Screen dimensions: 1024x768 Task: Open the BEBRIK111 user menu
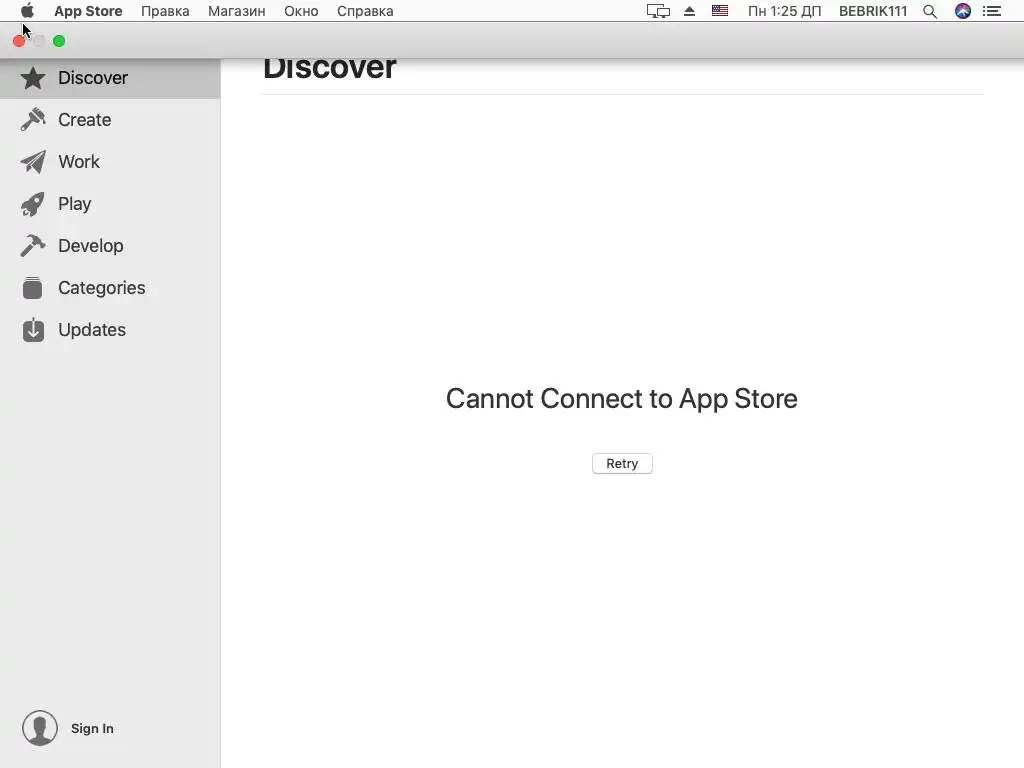pyautogui.click(x=873, y=11)
